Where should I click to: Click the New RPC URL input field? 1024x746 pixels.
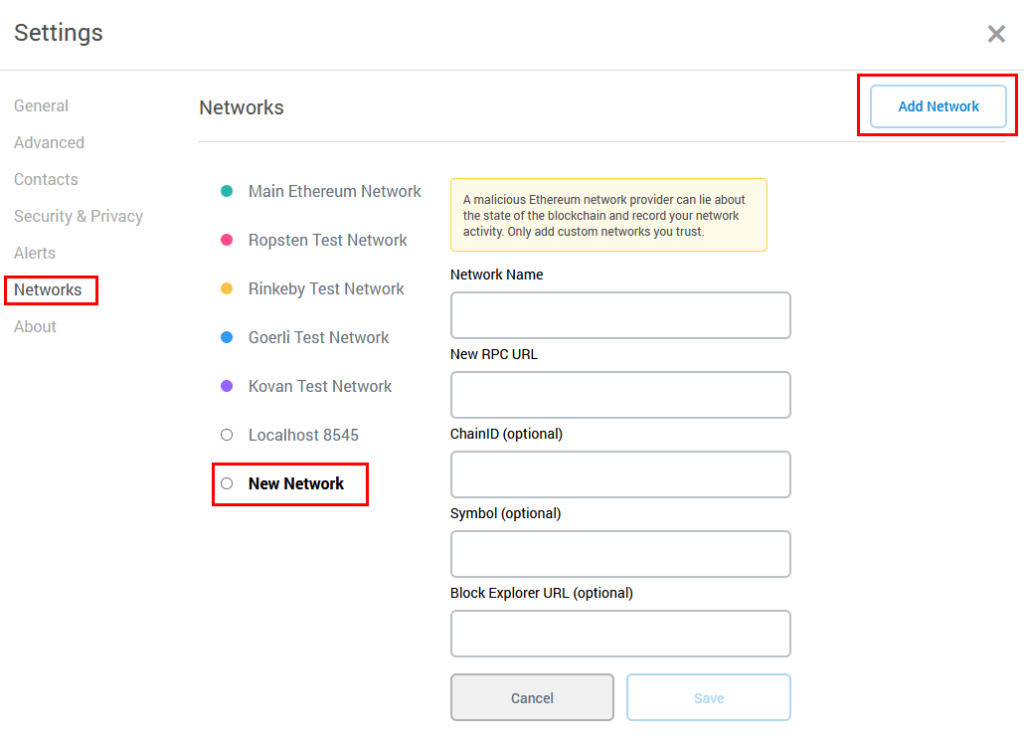tap(620, 394)
